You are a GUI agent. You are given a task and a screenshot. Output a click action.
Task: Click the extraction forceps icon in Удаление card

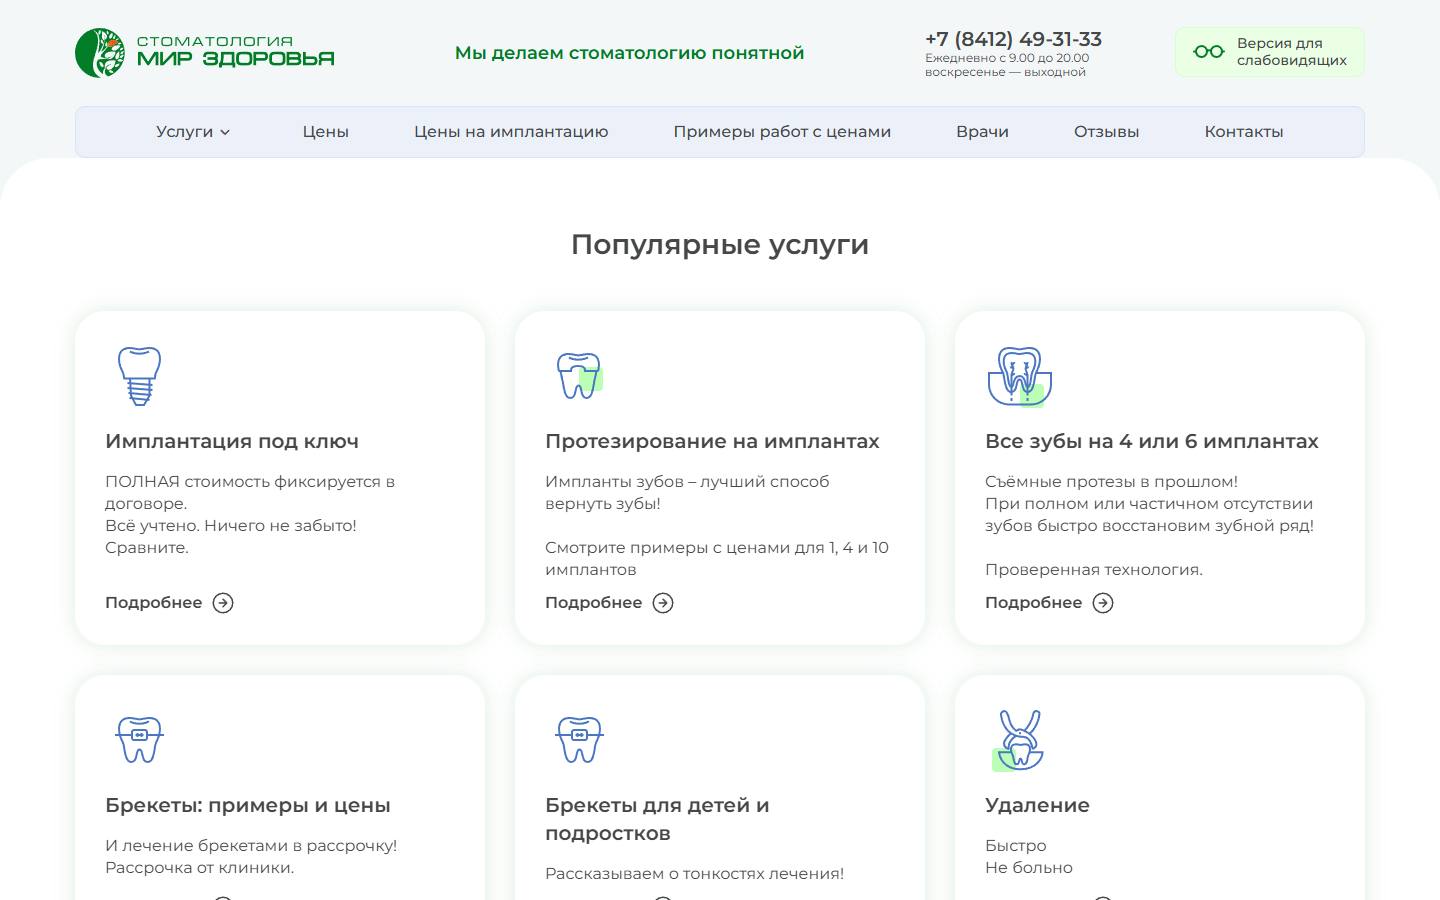coord(1019,740)
